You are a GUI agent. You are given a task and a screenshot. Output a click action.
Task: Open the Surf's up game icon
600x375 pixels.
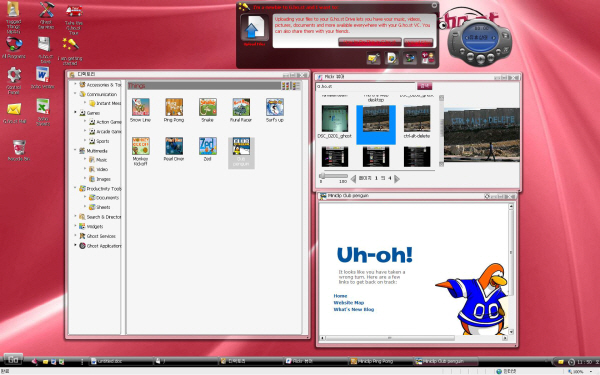(x=275, y=107)
